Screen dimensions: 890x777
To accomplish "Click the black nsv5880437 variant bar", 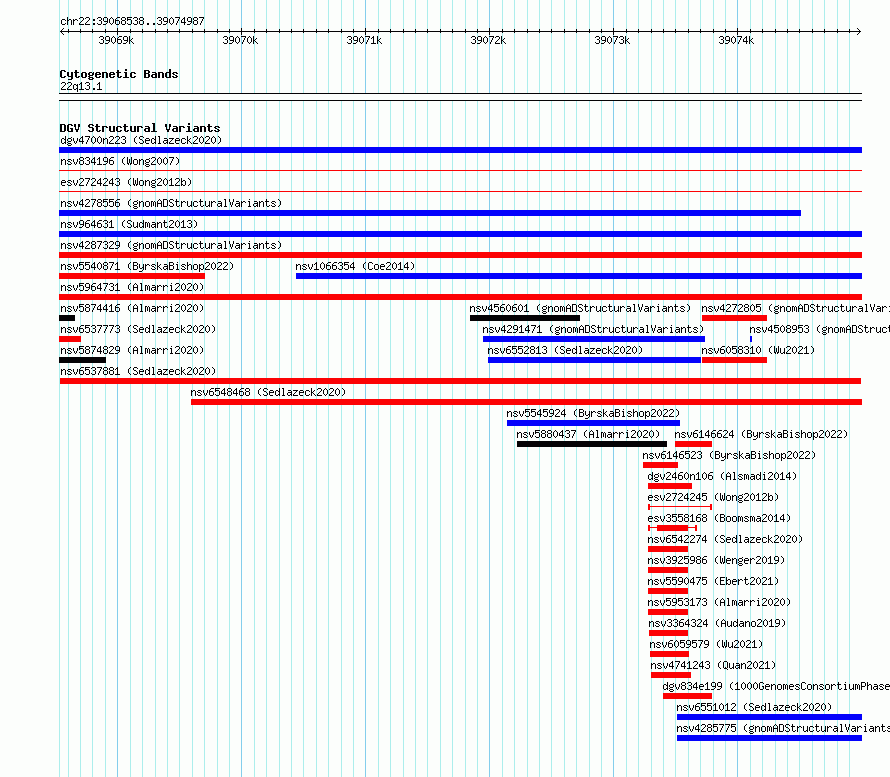I will (x=592, y=444).
